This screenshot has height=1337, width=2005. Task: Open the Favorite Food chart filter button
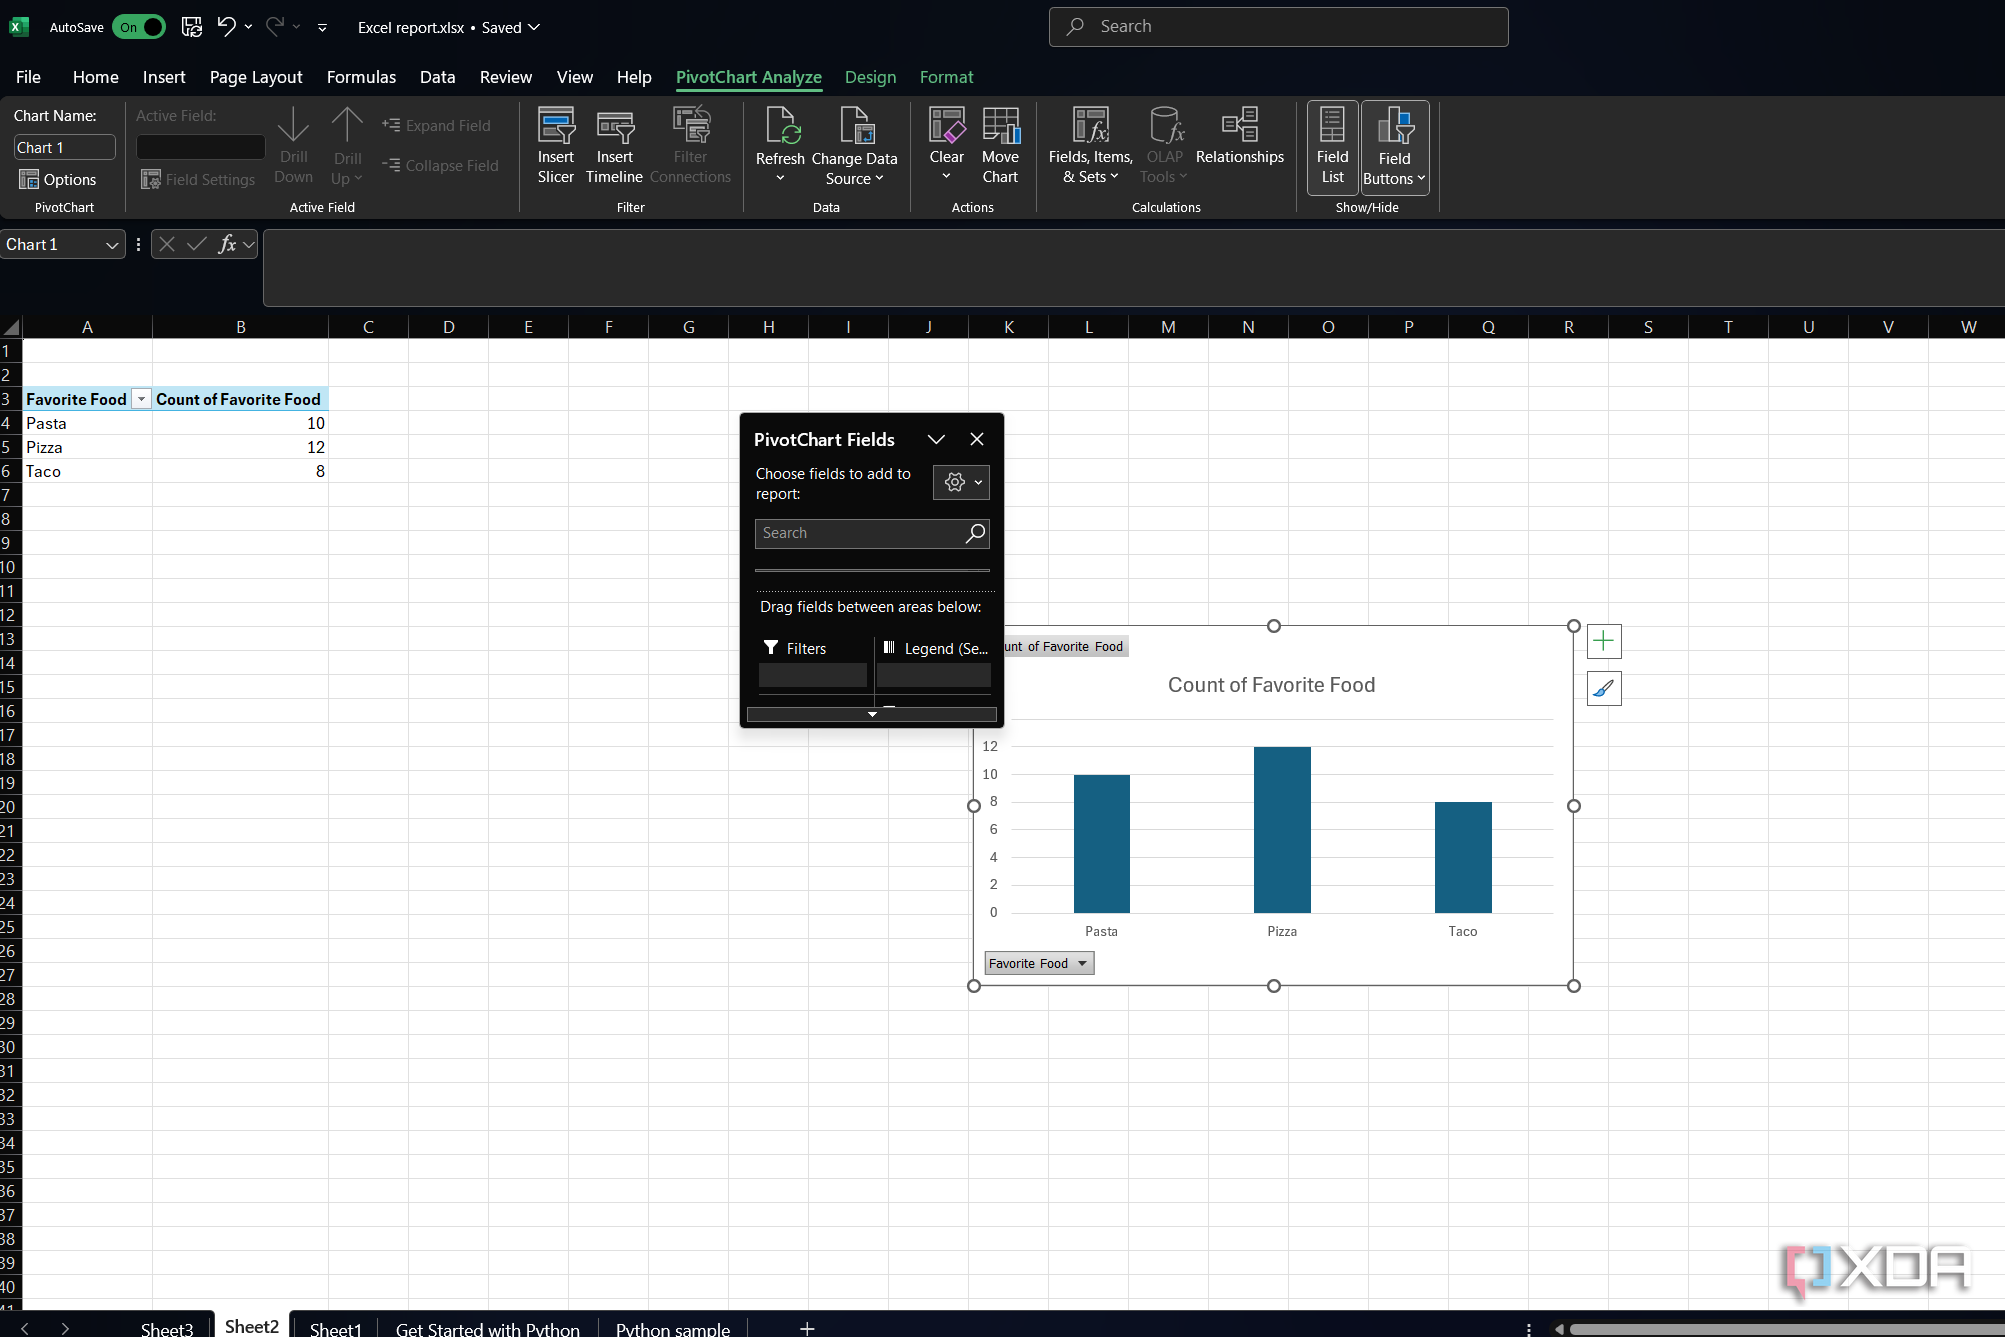1039,963
